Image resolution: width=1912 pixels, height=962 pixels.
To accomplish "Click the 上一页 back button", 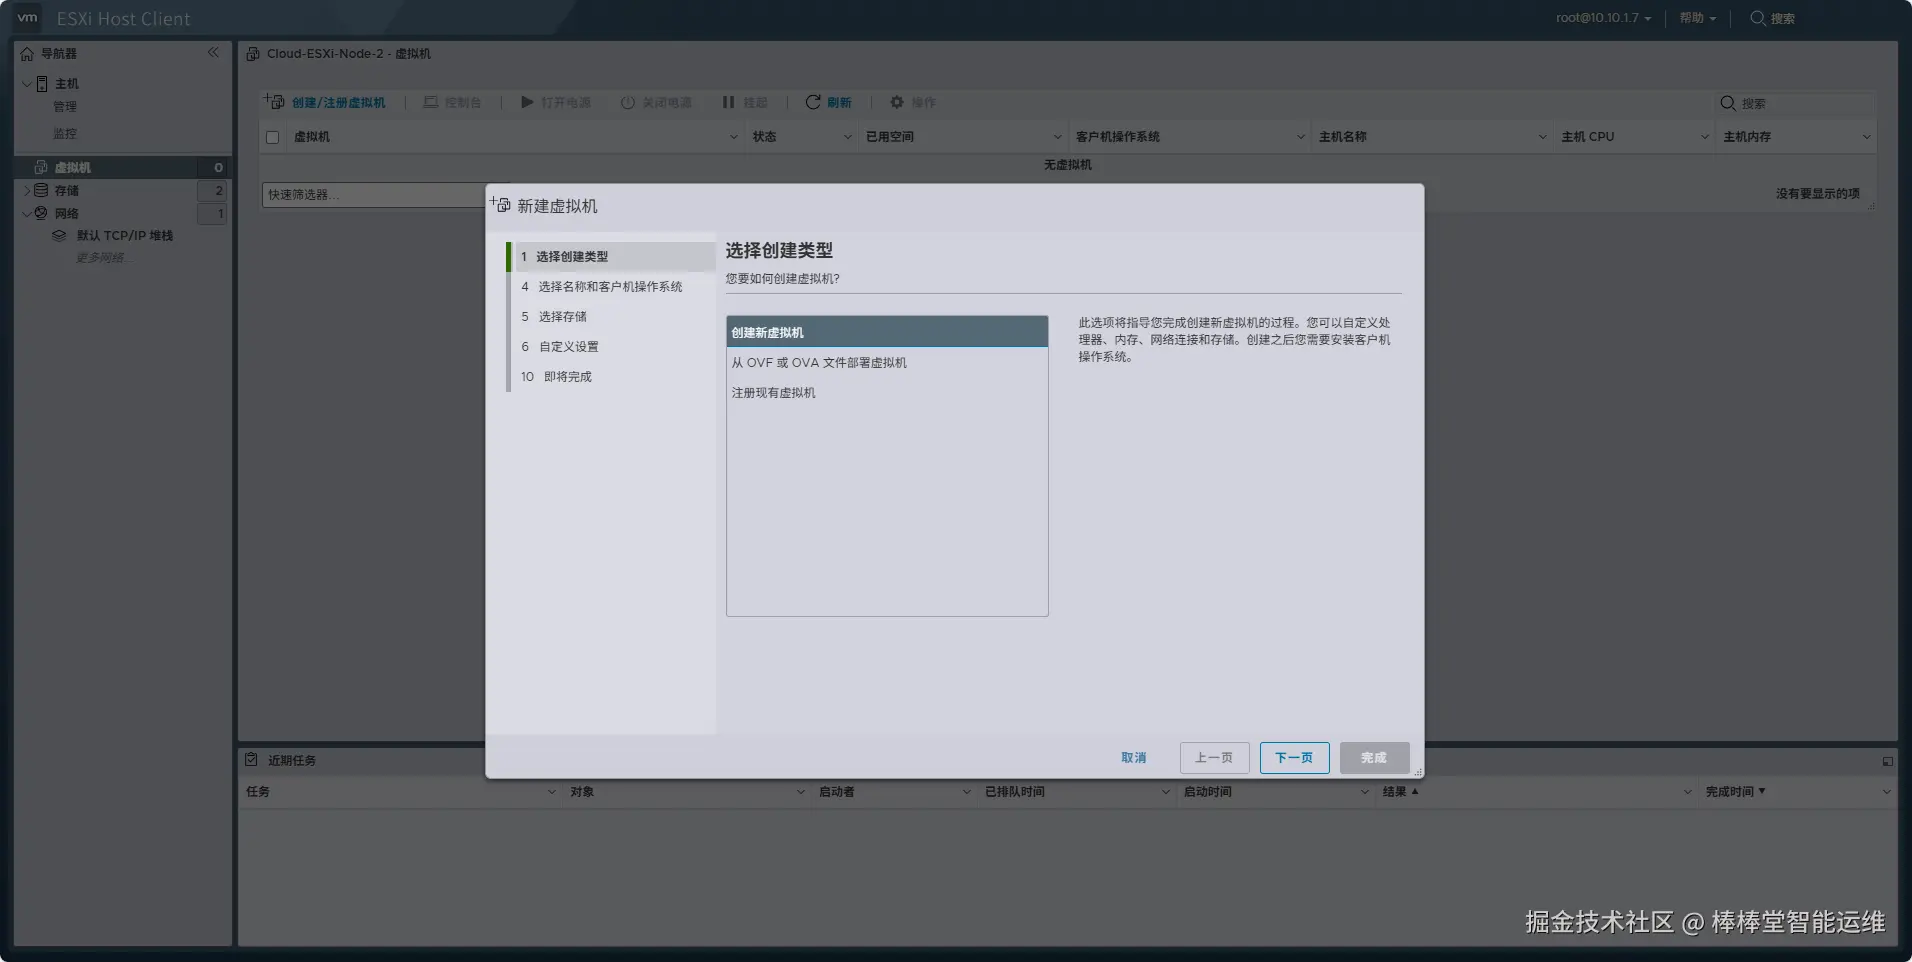I will tap(1214, 758).
